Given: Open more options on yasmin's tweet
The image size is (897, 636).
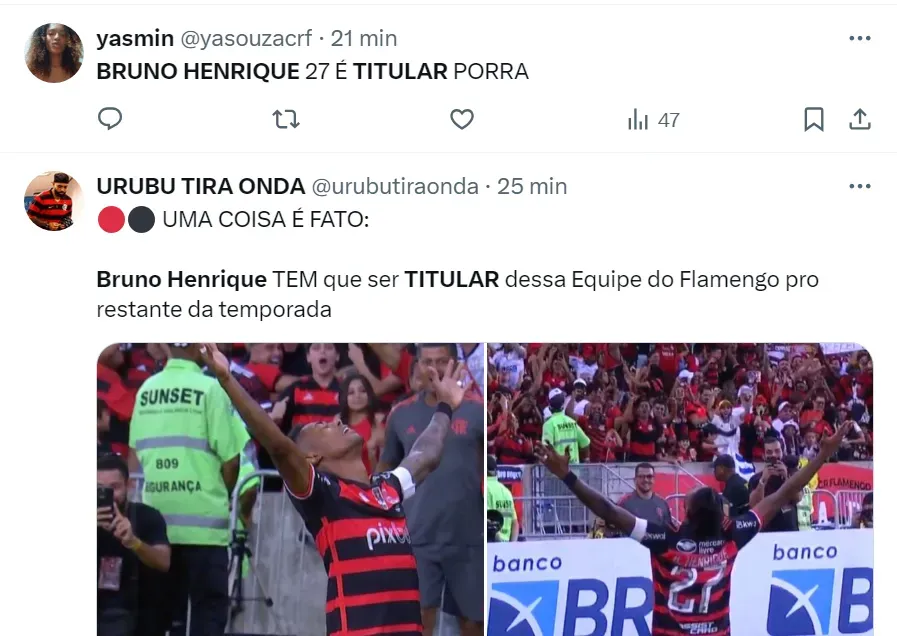Looking at the screenshot, I should click(860, 38).
